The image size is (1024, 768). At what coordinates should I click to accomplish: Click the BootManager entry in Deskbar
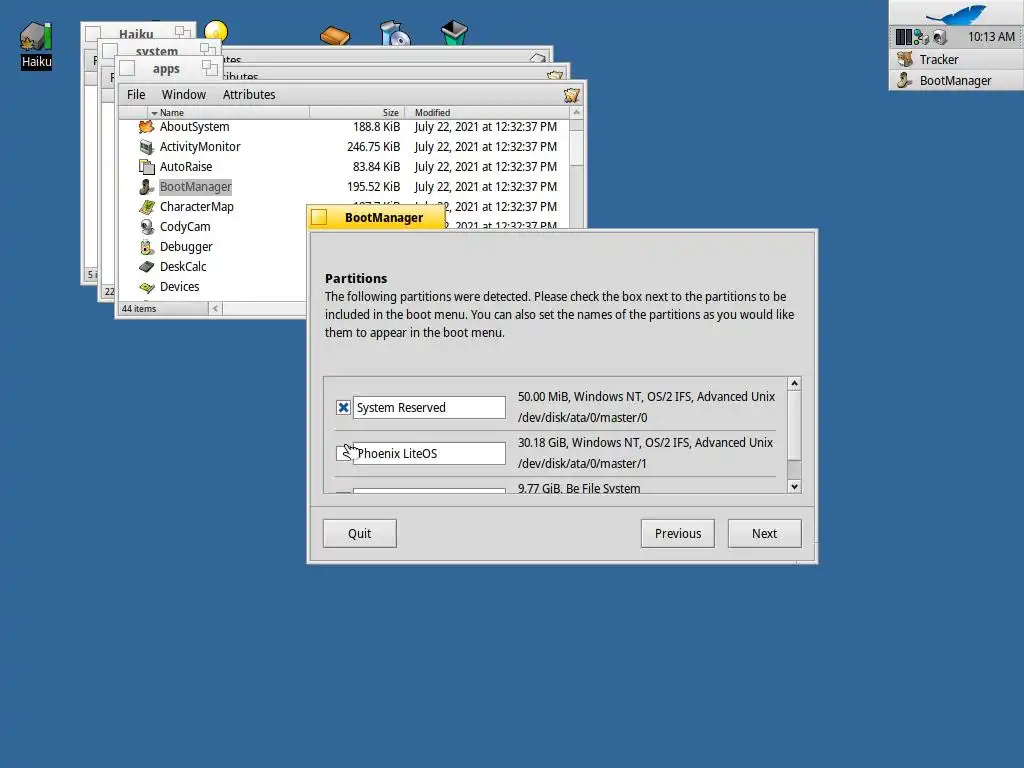point(957,80)
